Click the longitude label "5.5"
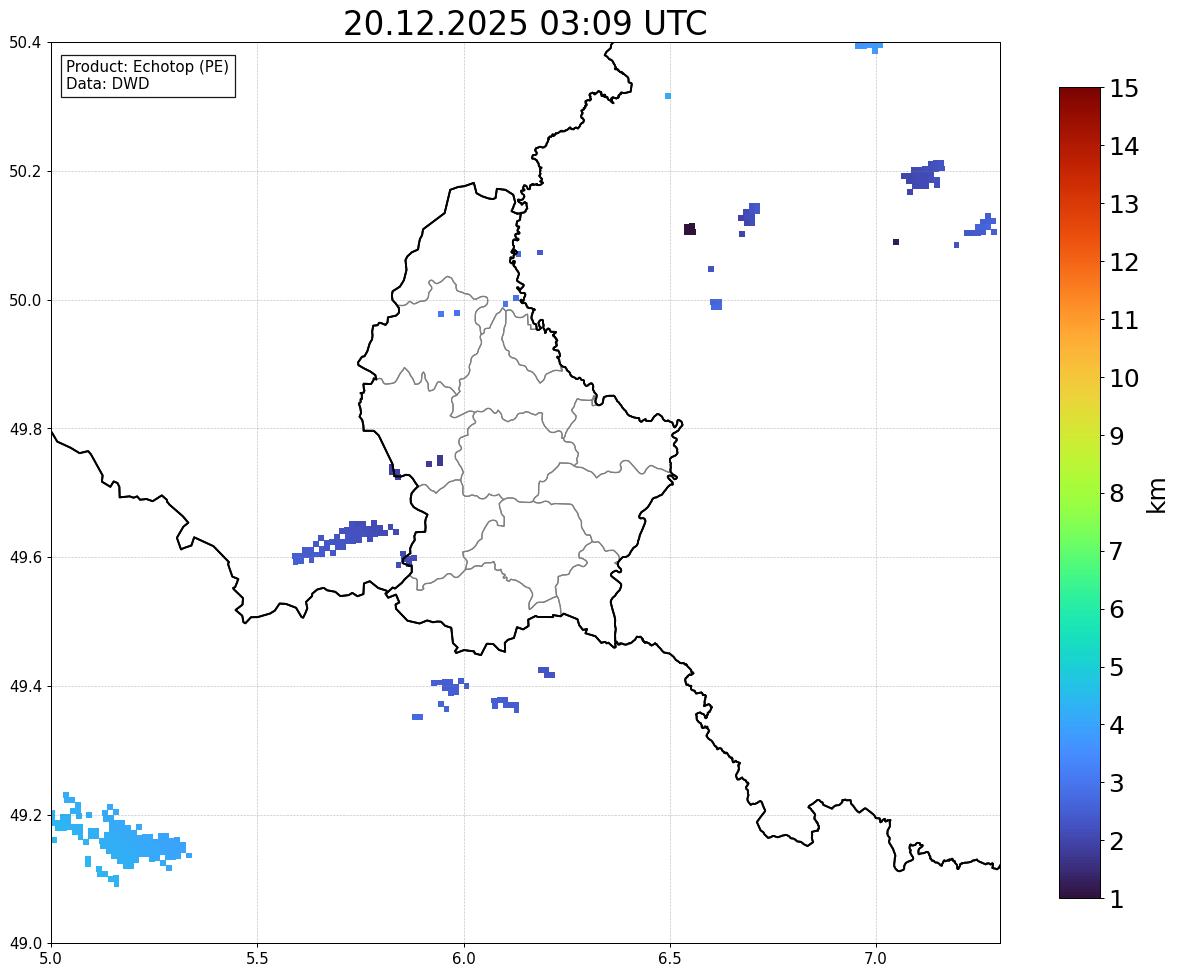 coord(258,959)
